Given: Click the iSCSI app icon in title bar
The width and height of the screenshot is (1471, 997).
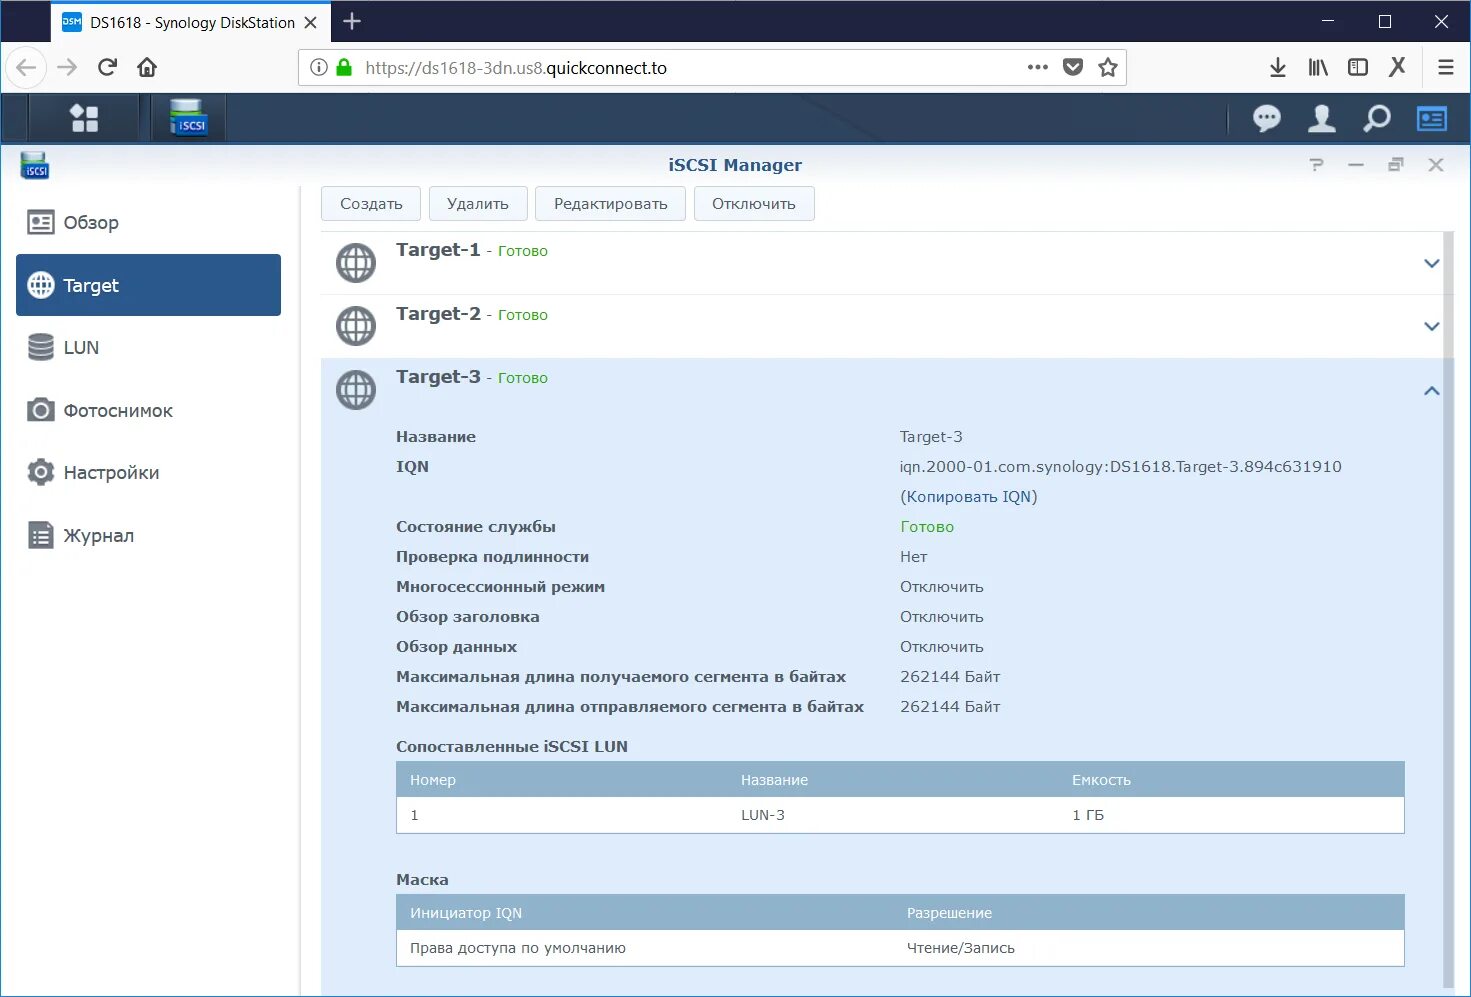Looking at the screenshot, I should point(35,165).
